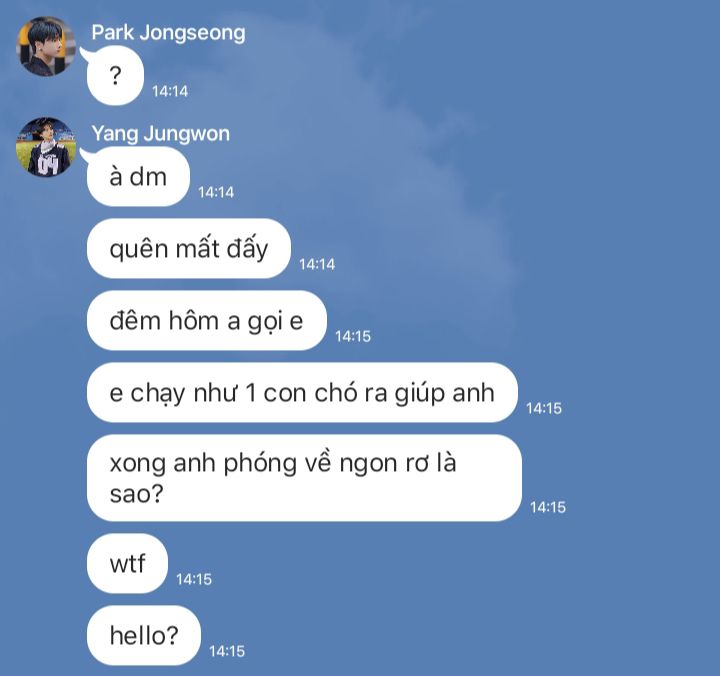This screenshot has width=720, height=676.
Task: Select the 'hello?' message bubble
Action: 144,635
